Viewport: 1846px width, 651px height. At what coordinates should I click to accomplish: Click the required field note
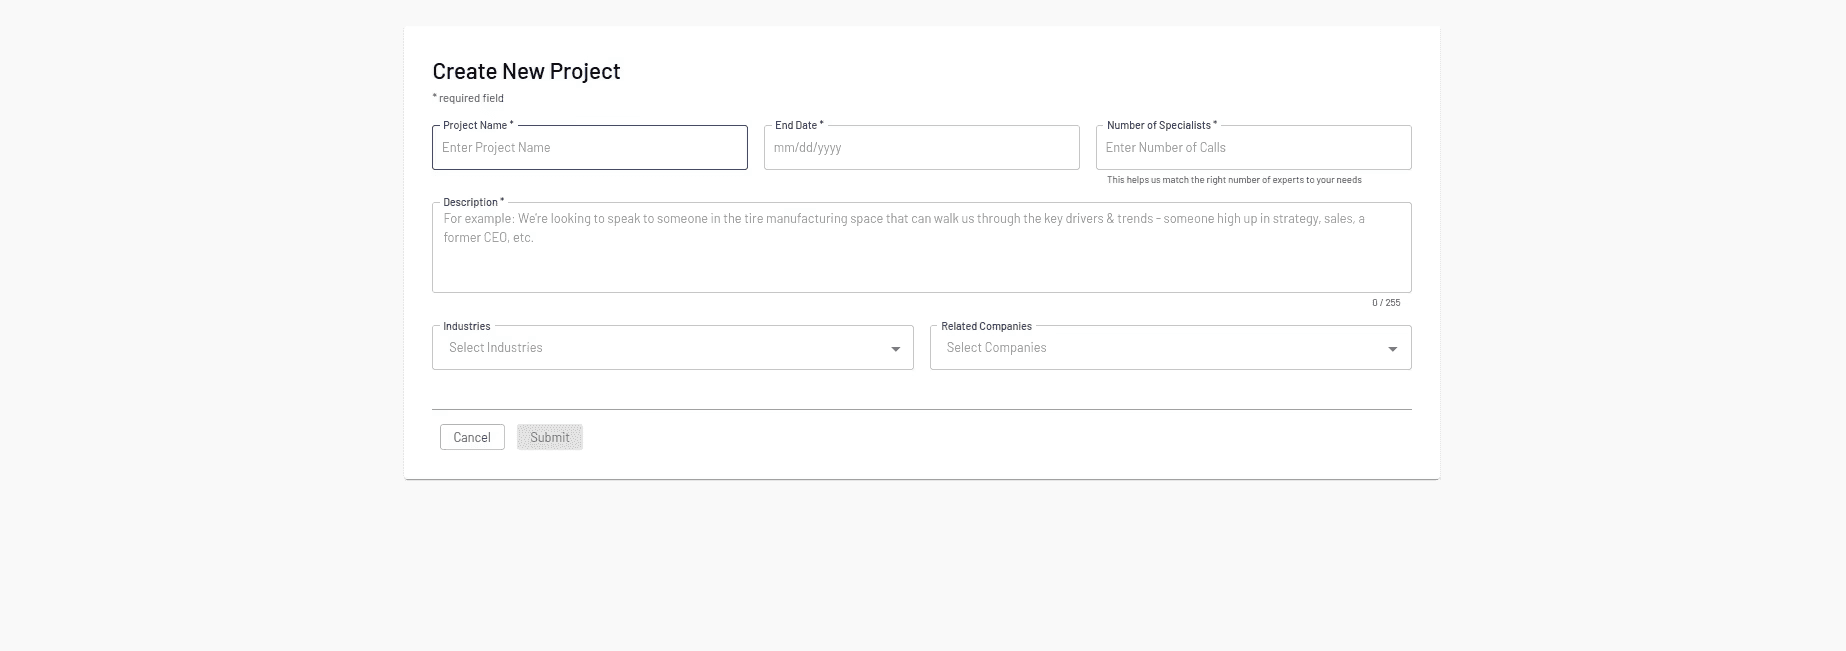click(468, 98)
